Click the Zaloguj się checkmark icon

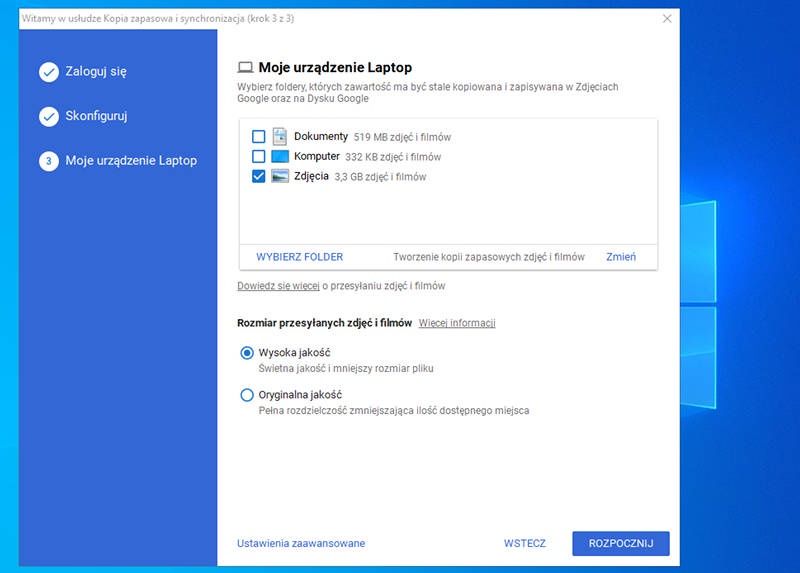pos(49,72)
